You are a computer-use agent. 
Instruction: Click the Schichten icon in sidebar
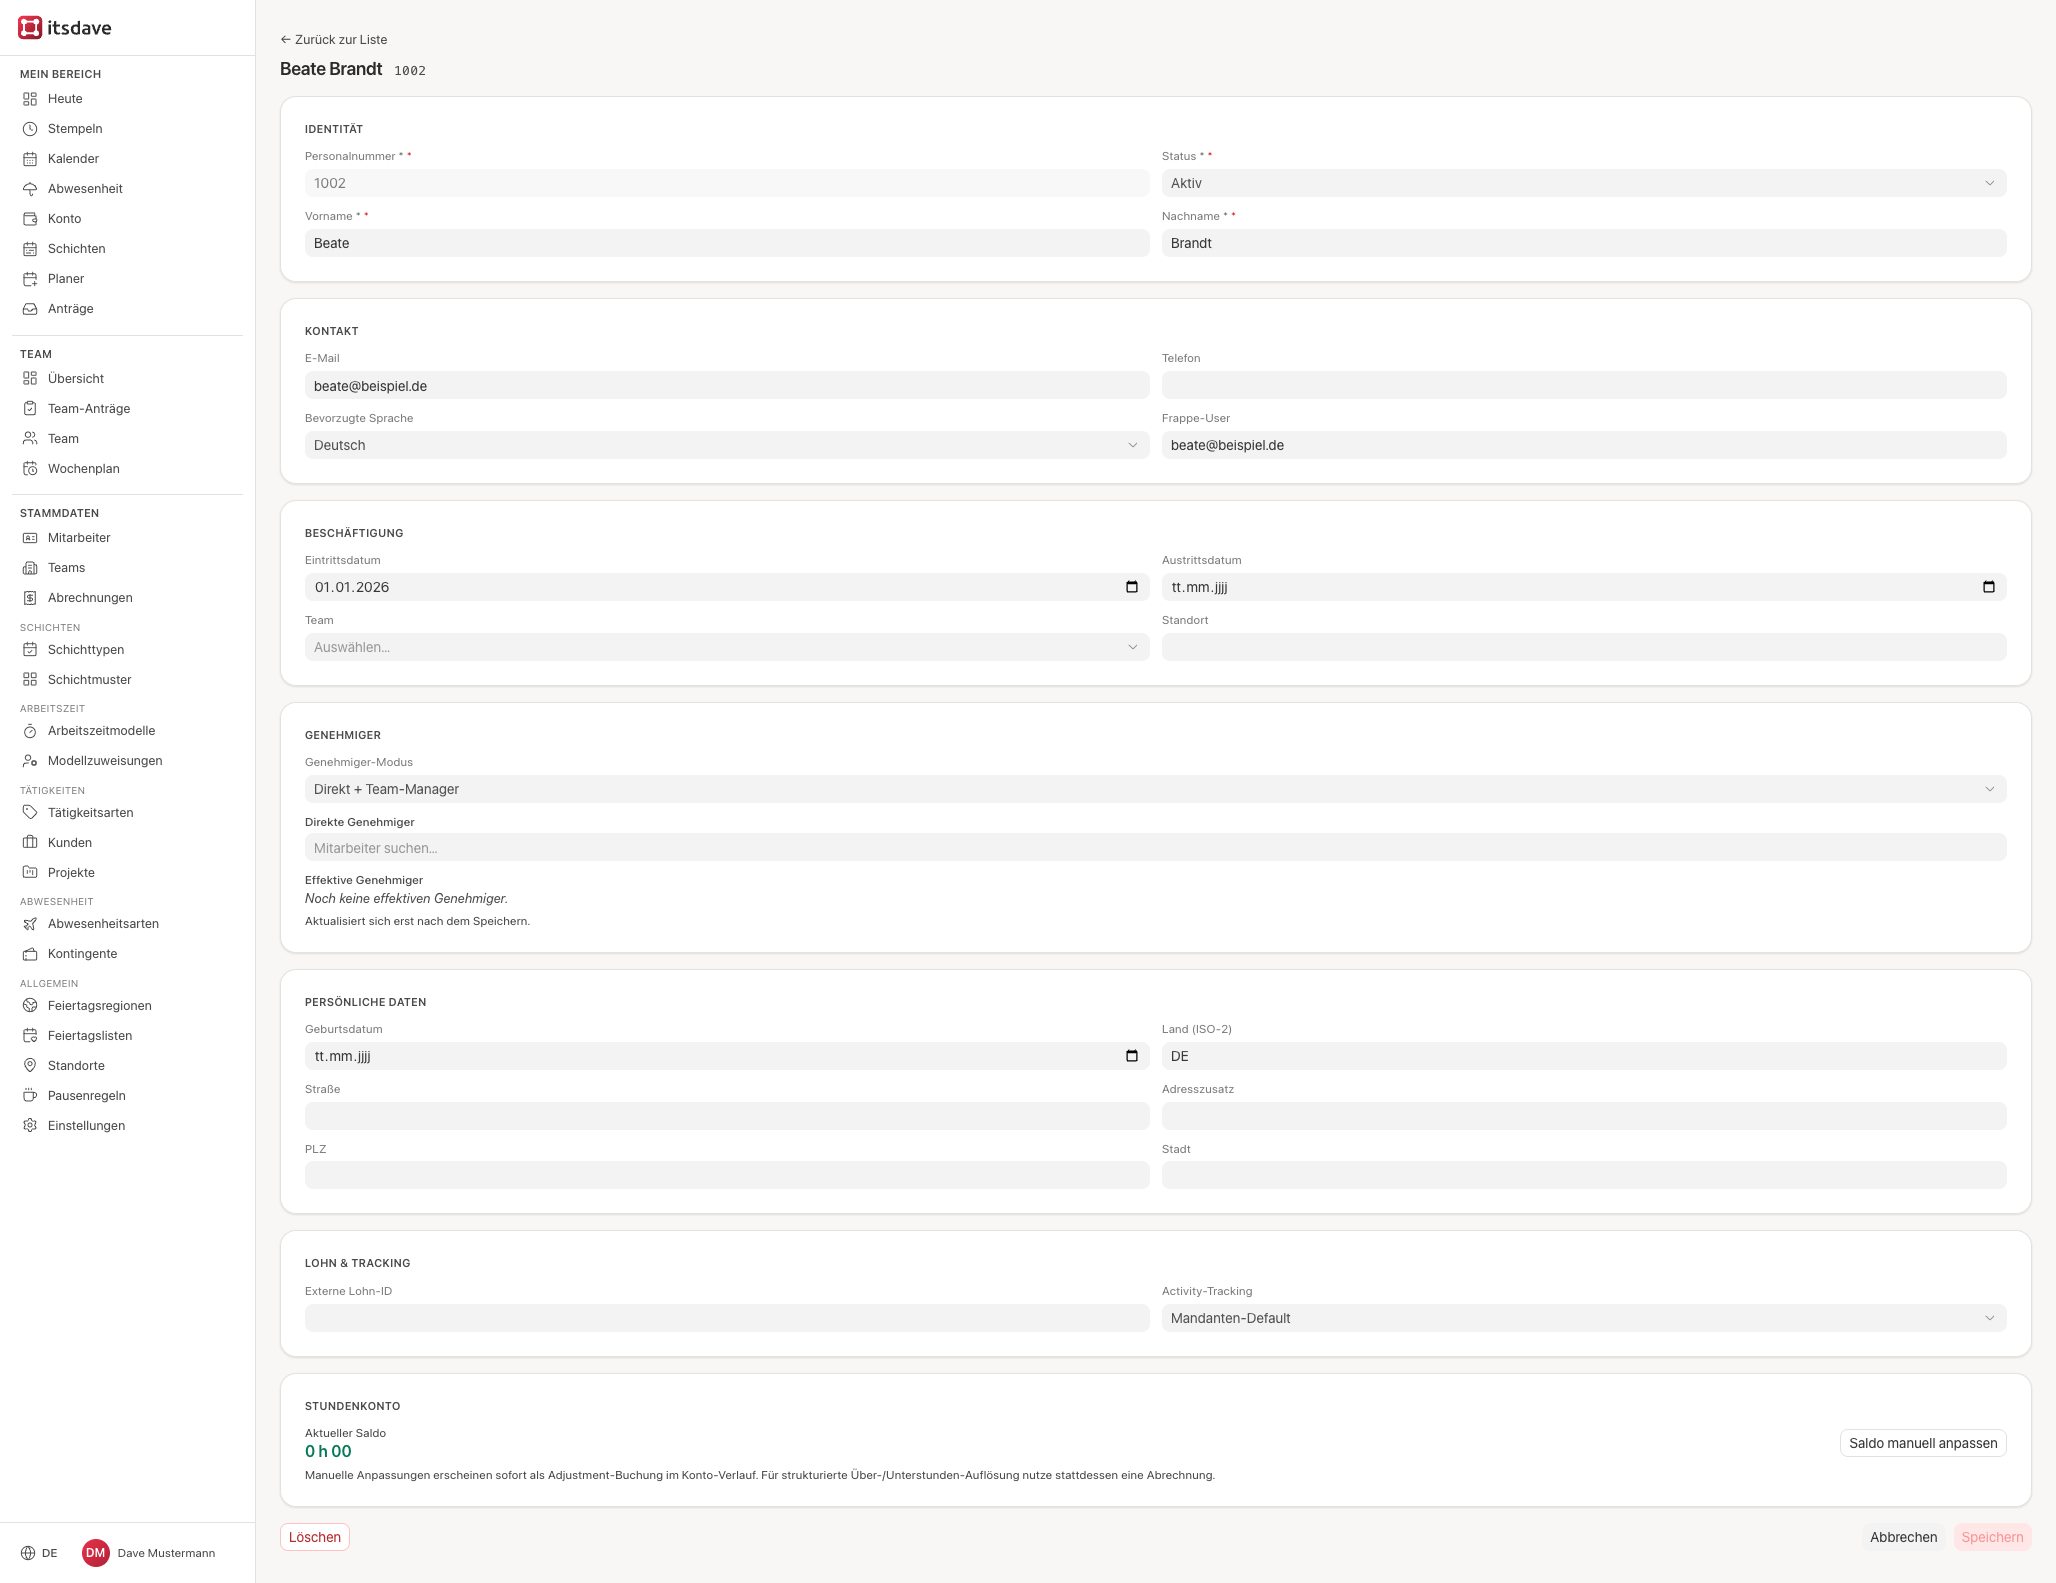[30, 249]
